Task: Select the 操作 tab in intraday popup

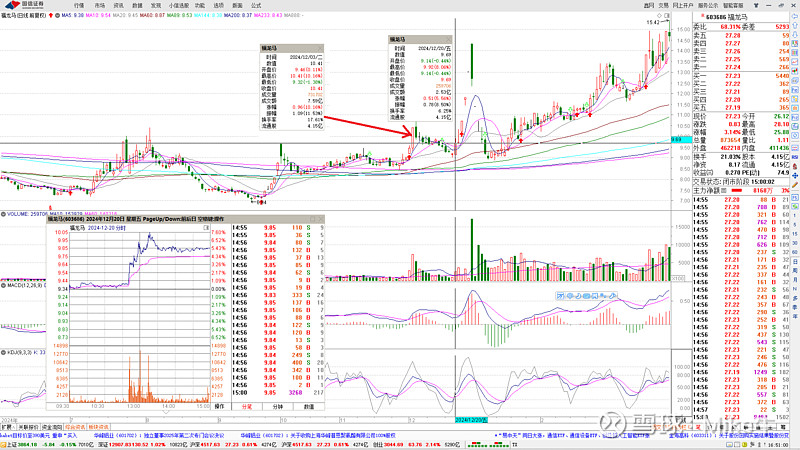Action: 219,407
